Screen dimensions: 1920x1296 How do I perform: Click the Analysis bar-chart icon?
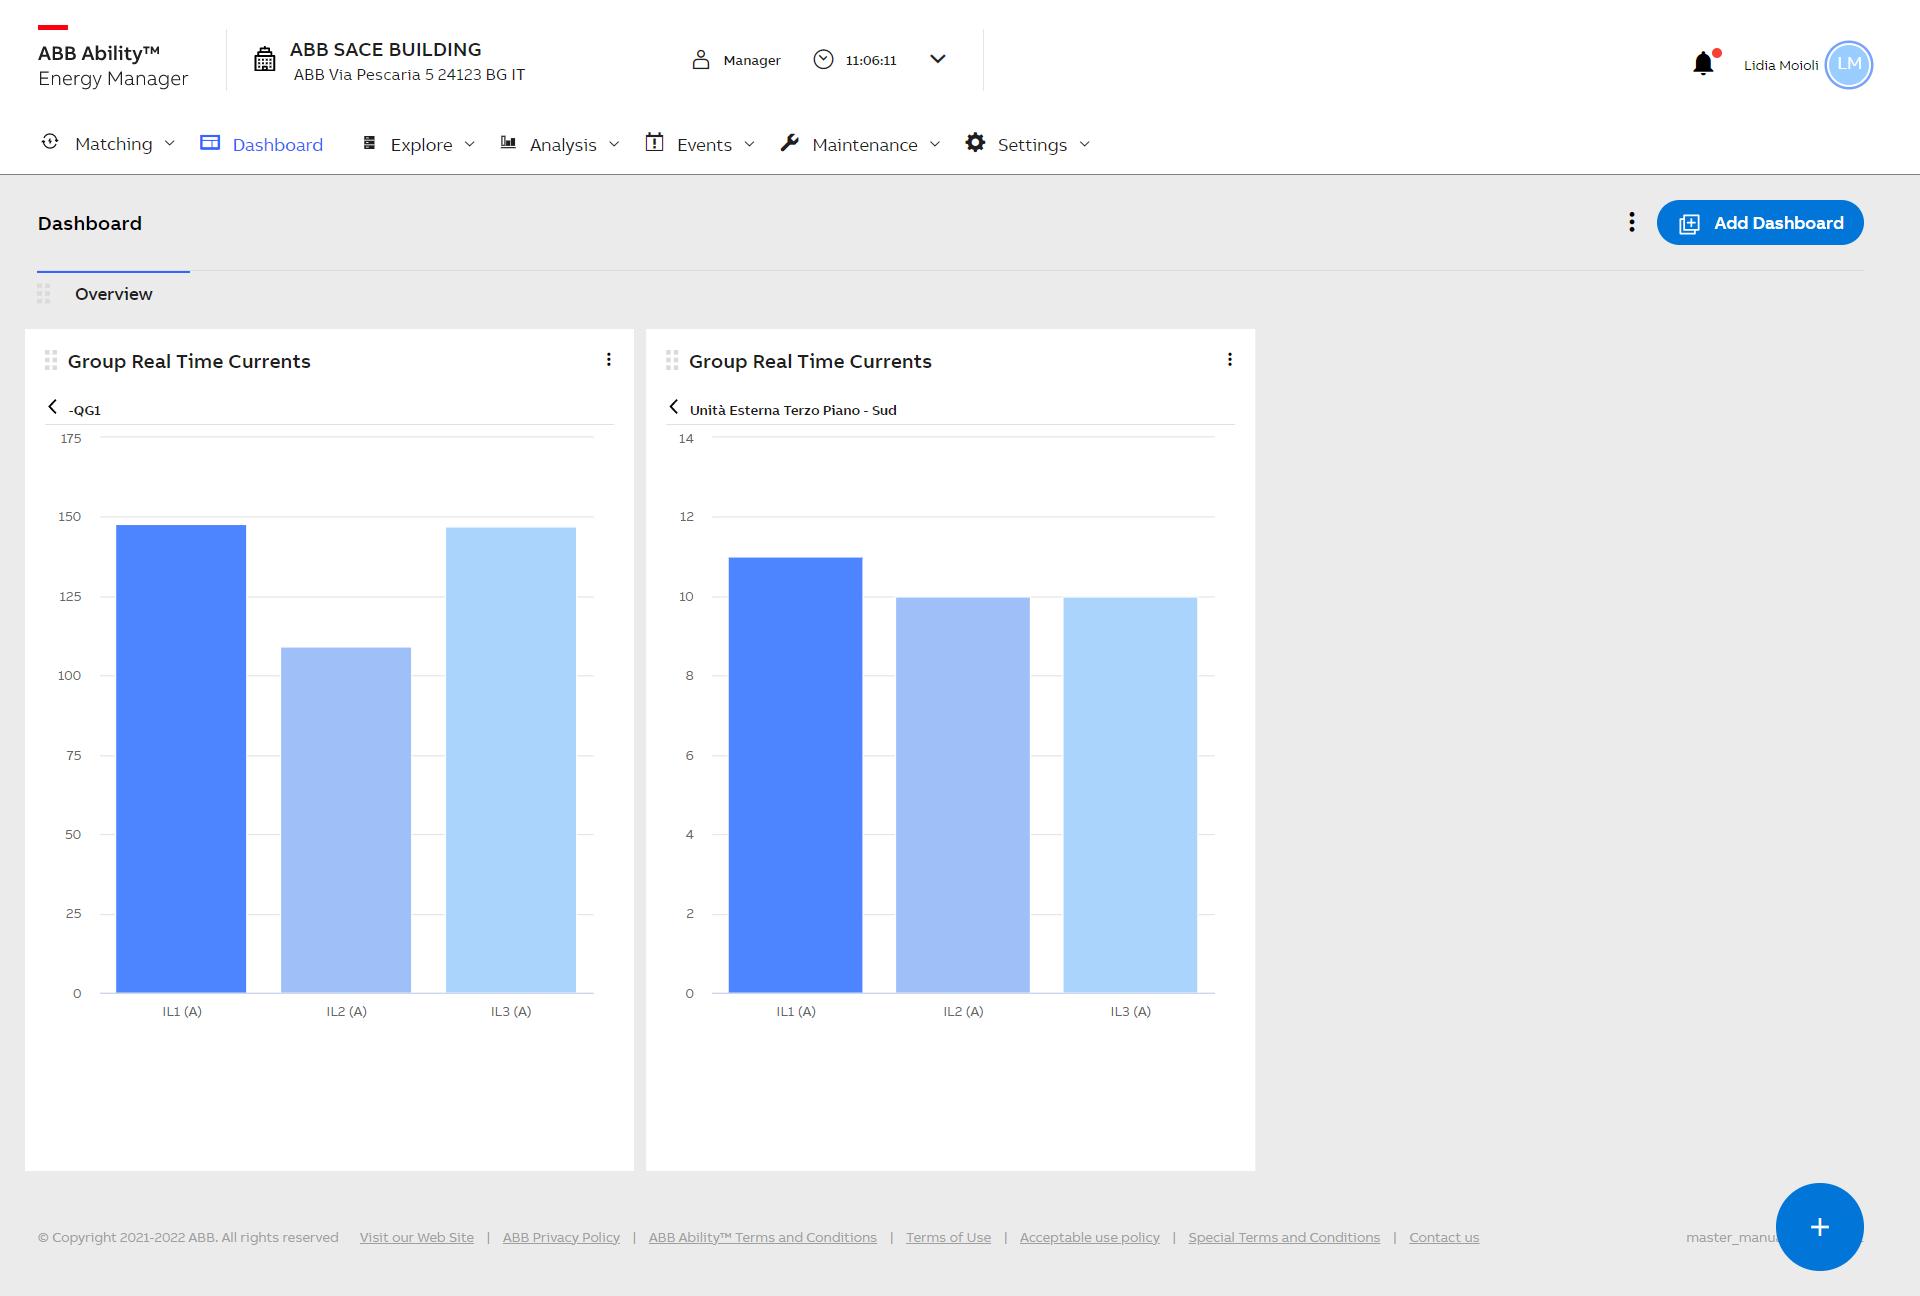(508, 143)
